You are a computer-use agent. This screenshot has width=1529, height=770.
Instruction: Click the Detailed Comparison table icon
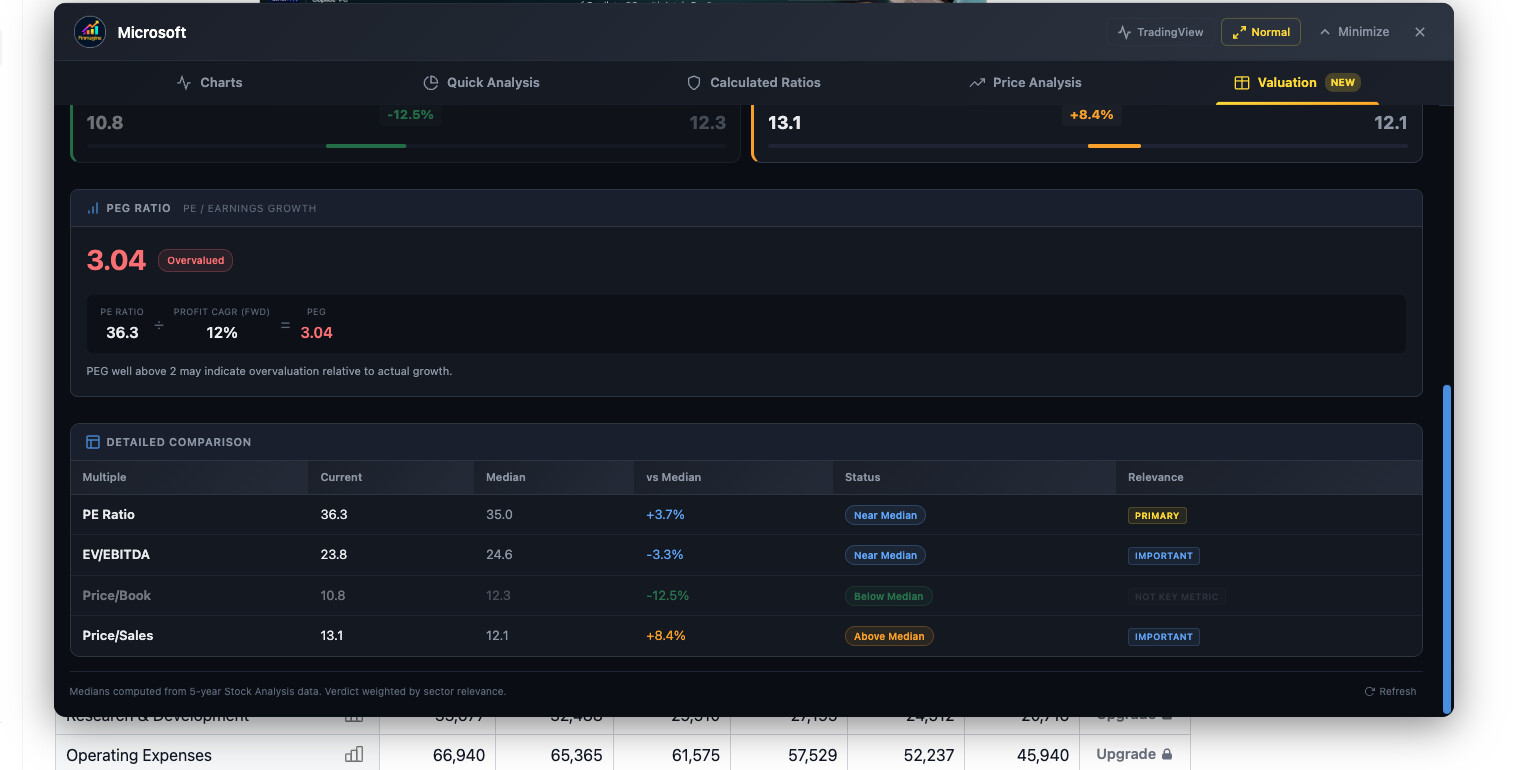pyautogui.click(x=93, y=442)
